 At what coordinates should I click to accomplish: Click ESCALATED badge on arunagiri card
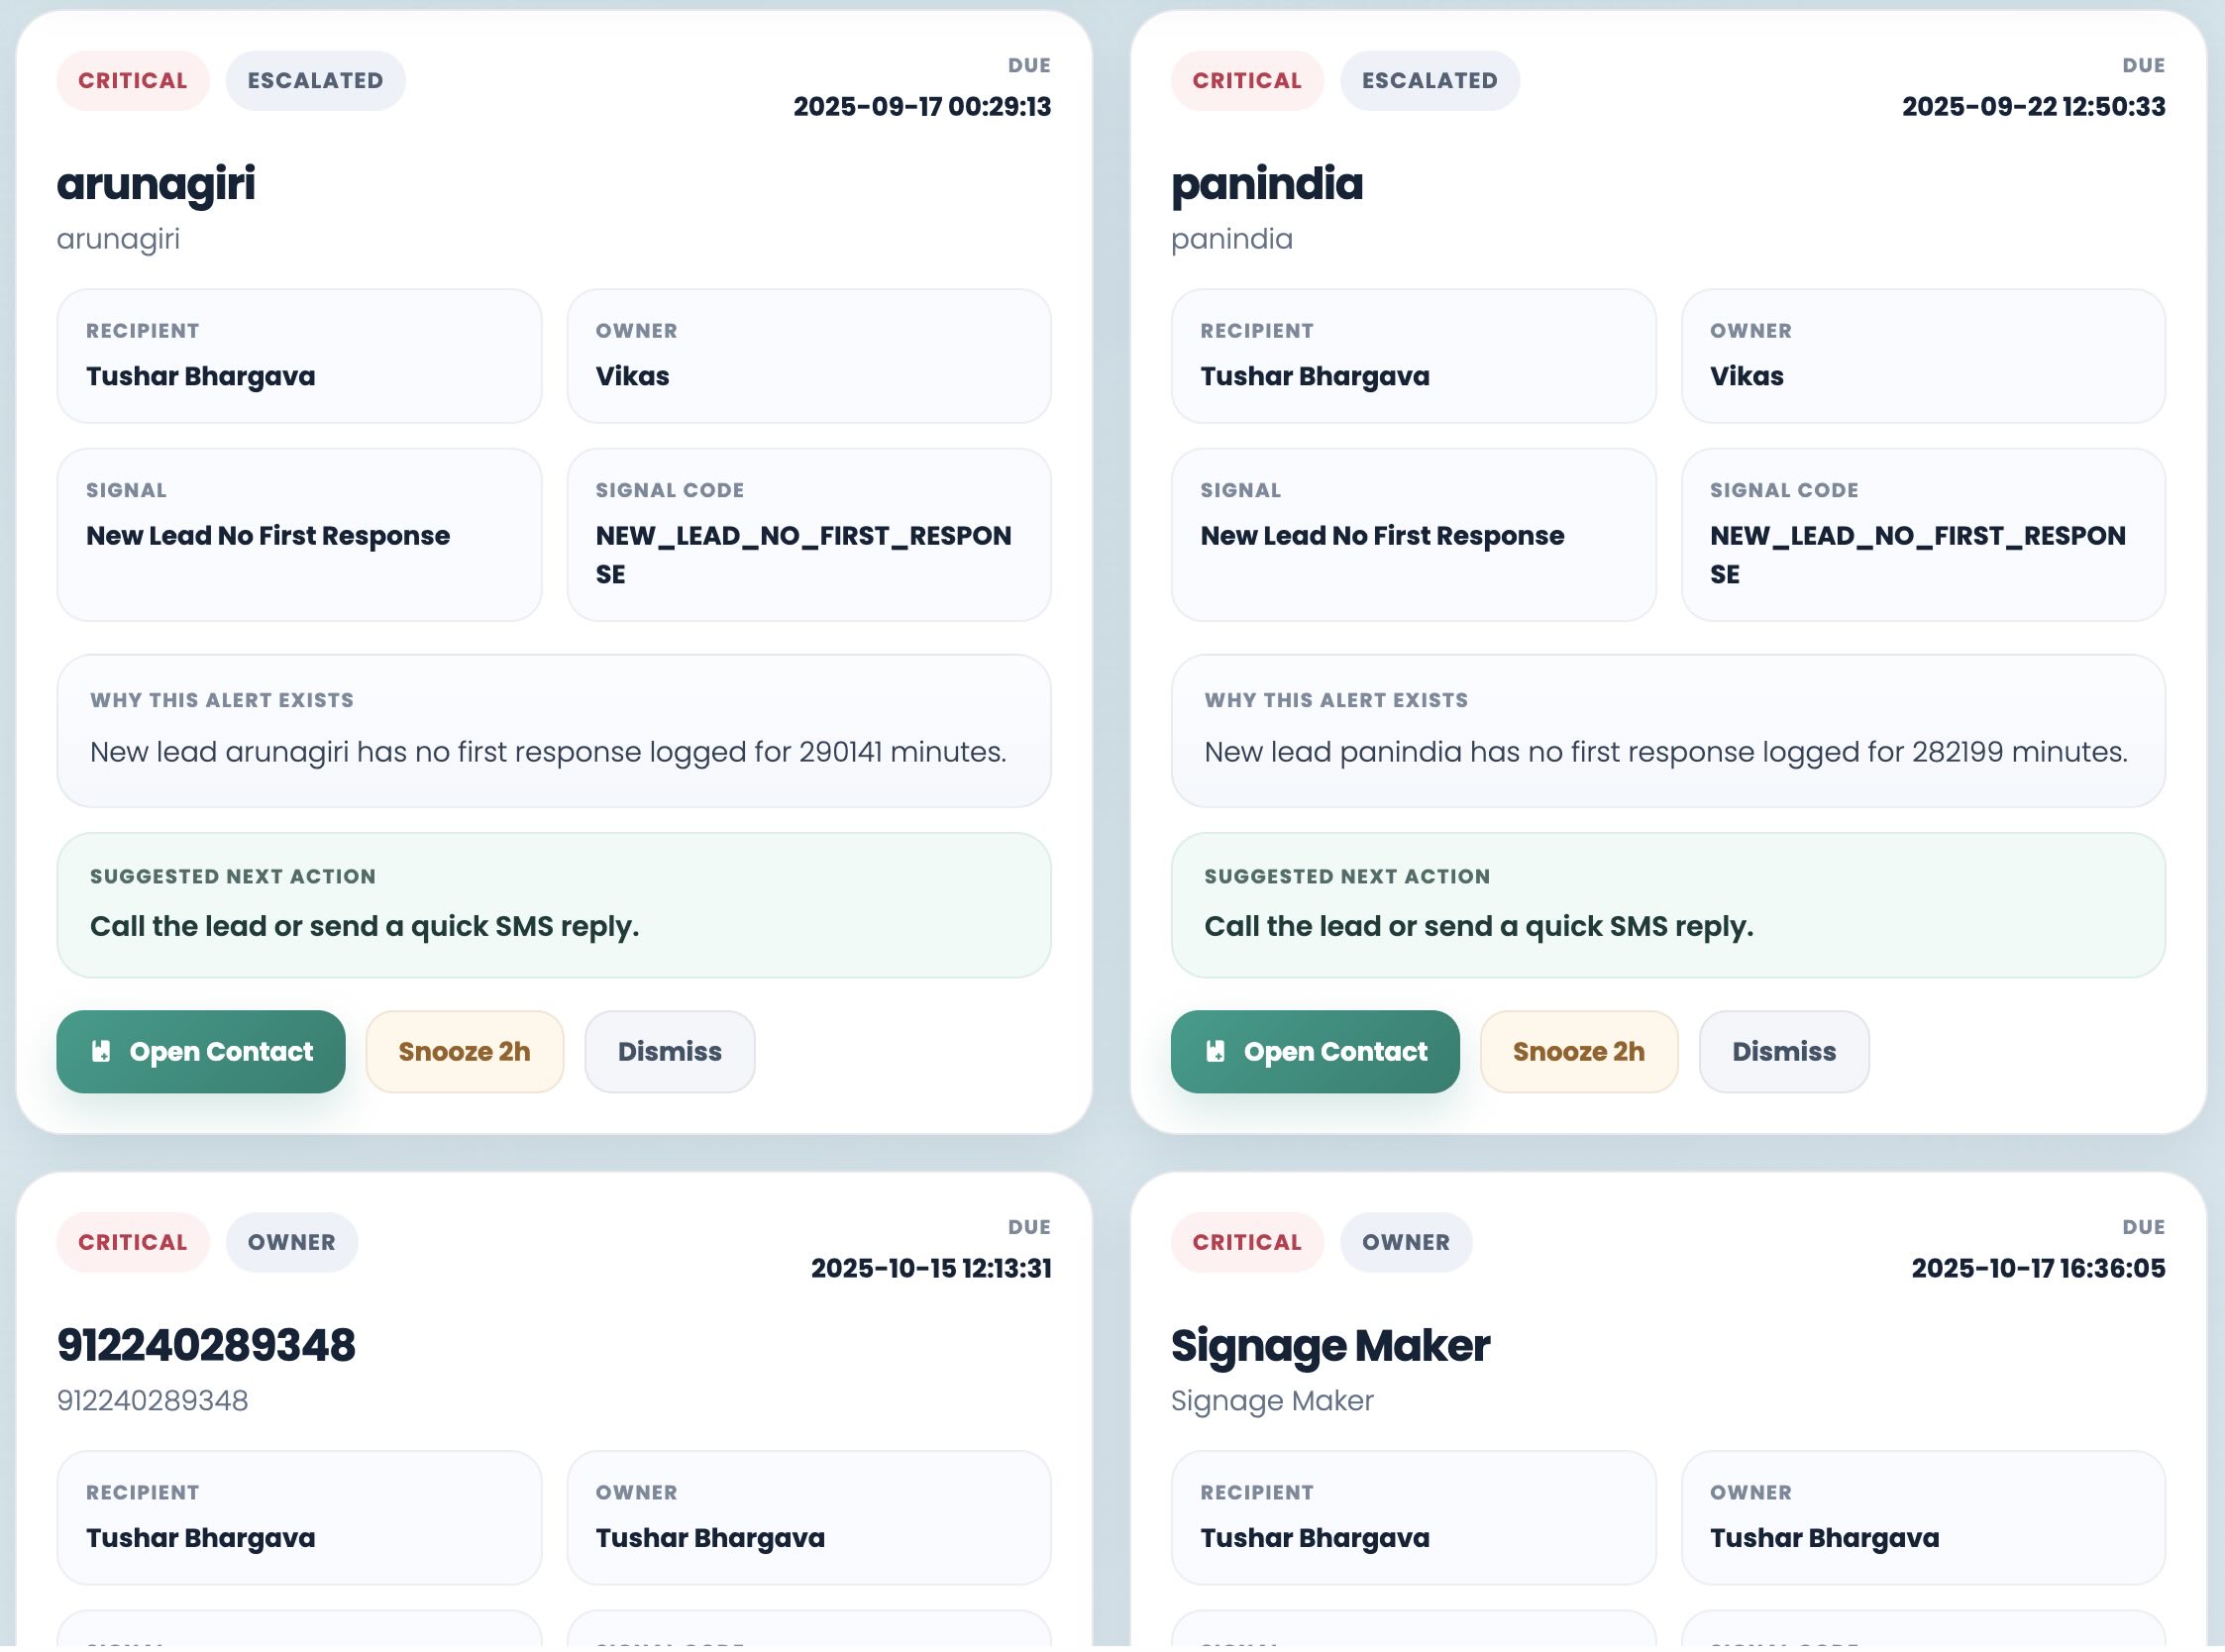point(315,81)
